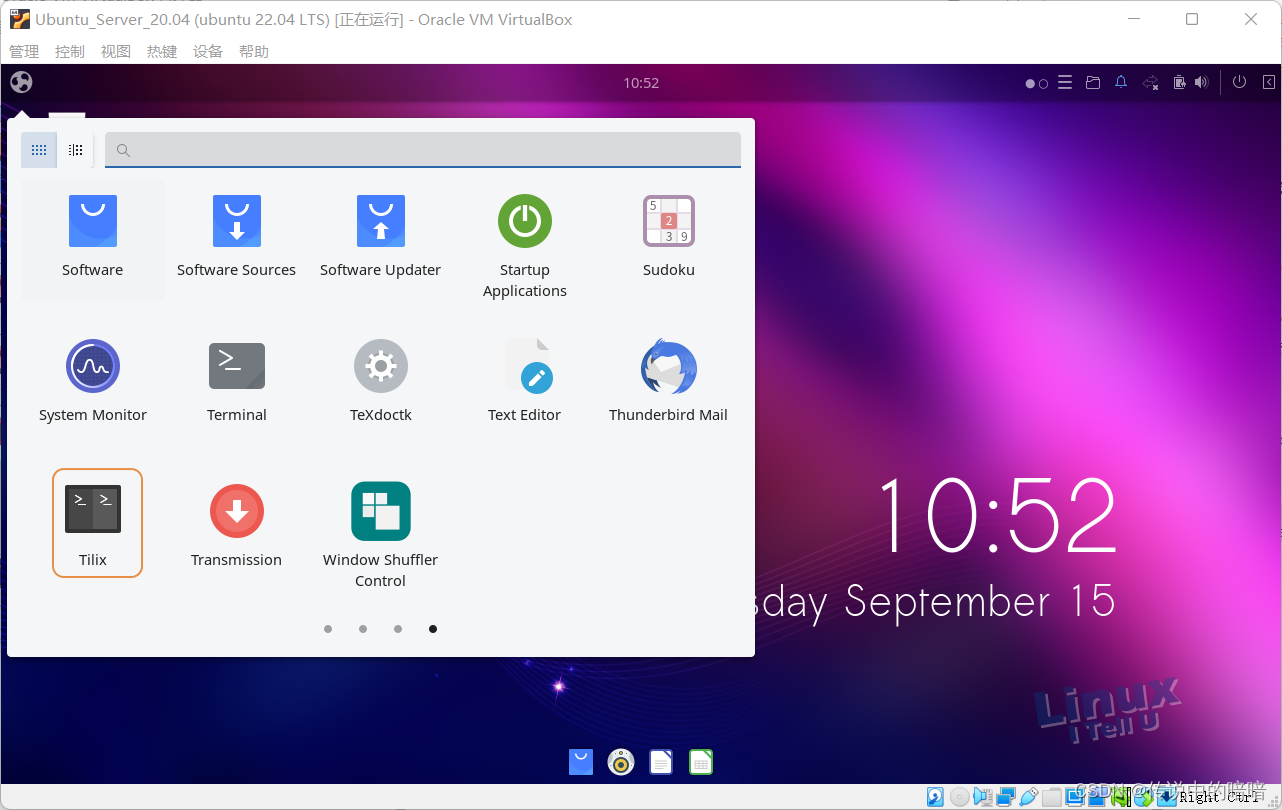Click the VirtualBox USB status icon
Image resolution: width=1282 pixels, height=810 pixels.
tap(1029, 797)
